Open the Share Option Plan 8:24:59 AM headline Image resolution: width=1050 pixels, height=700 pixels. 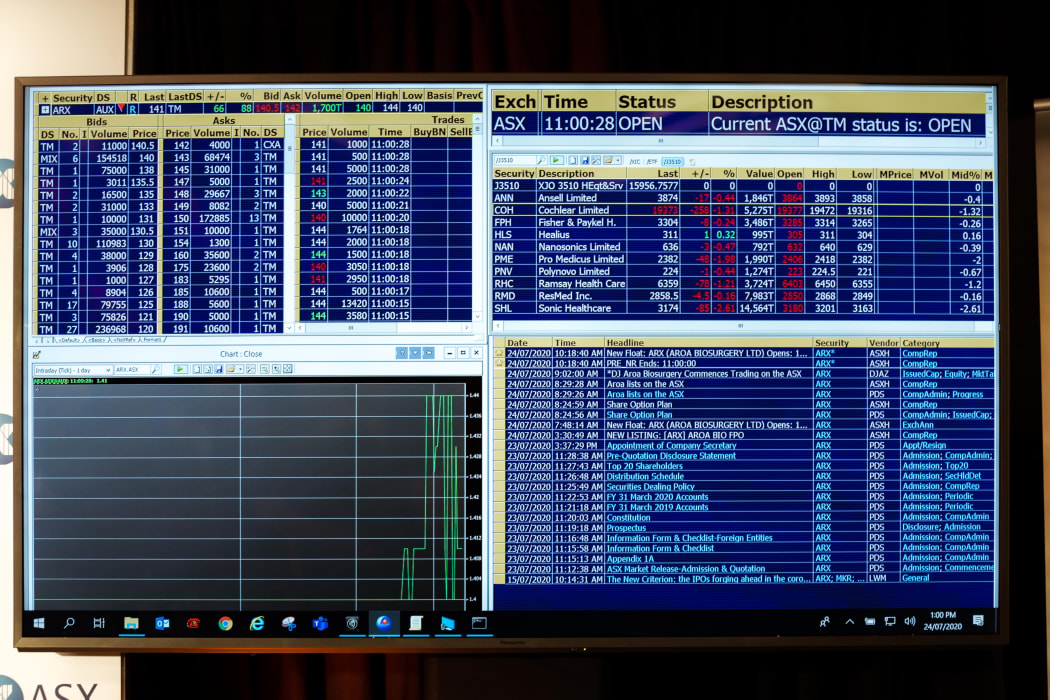coord(639,405)
